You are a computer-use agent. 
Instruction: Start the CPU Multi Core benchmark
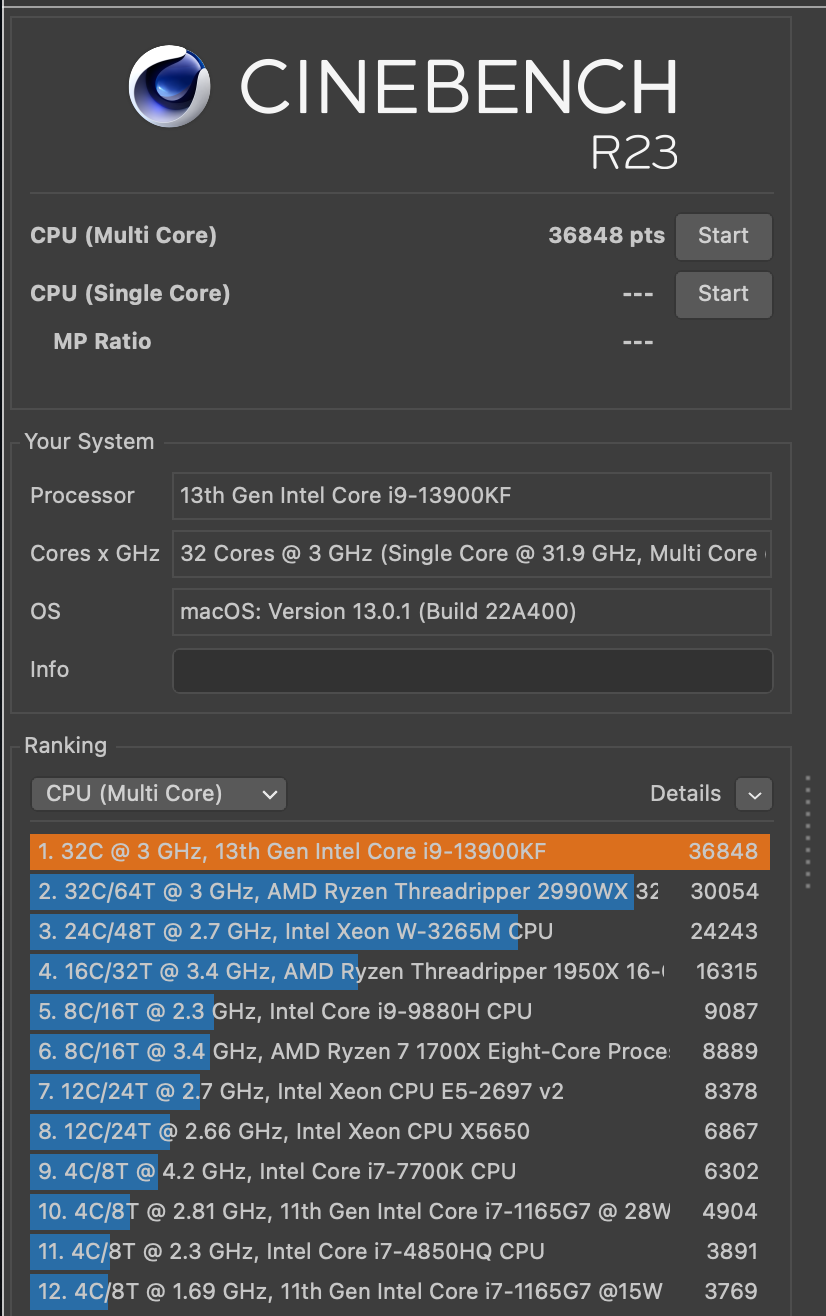click(723, 236)
